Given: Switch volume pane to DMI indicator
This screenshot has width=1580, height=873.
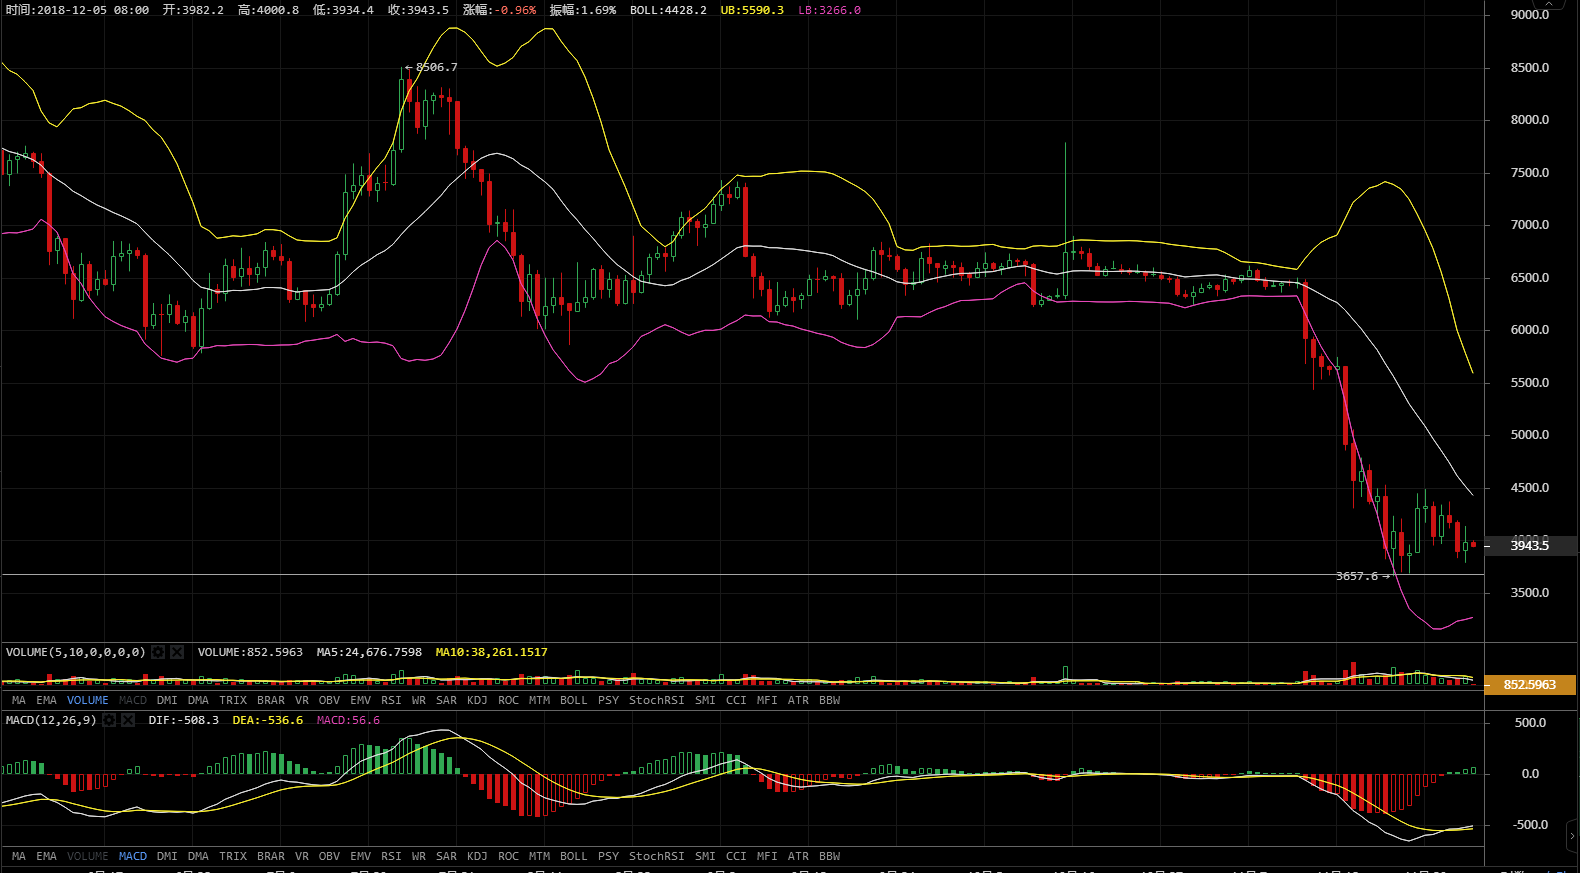Looking at the screenshot, I should pos(167,700).
